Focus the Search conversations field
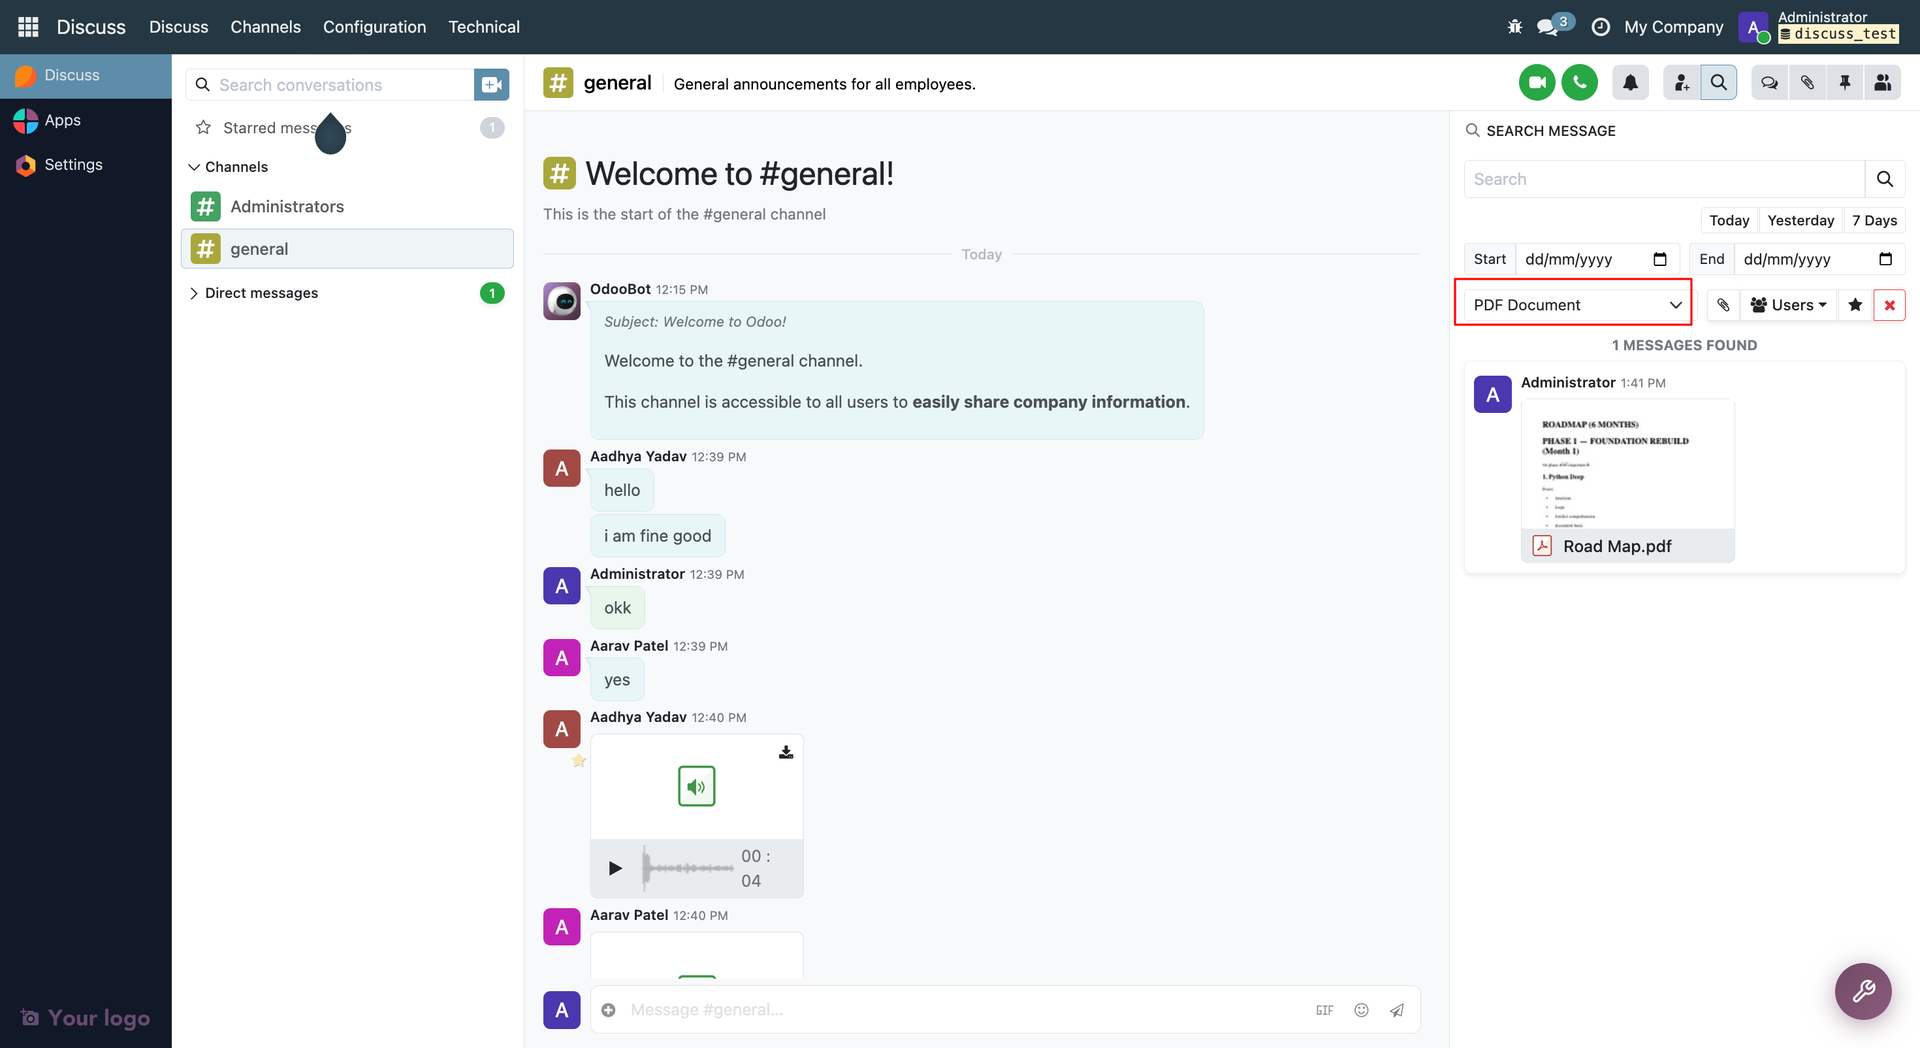The image size is (1920, 1048). (x=330, y=85)
